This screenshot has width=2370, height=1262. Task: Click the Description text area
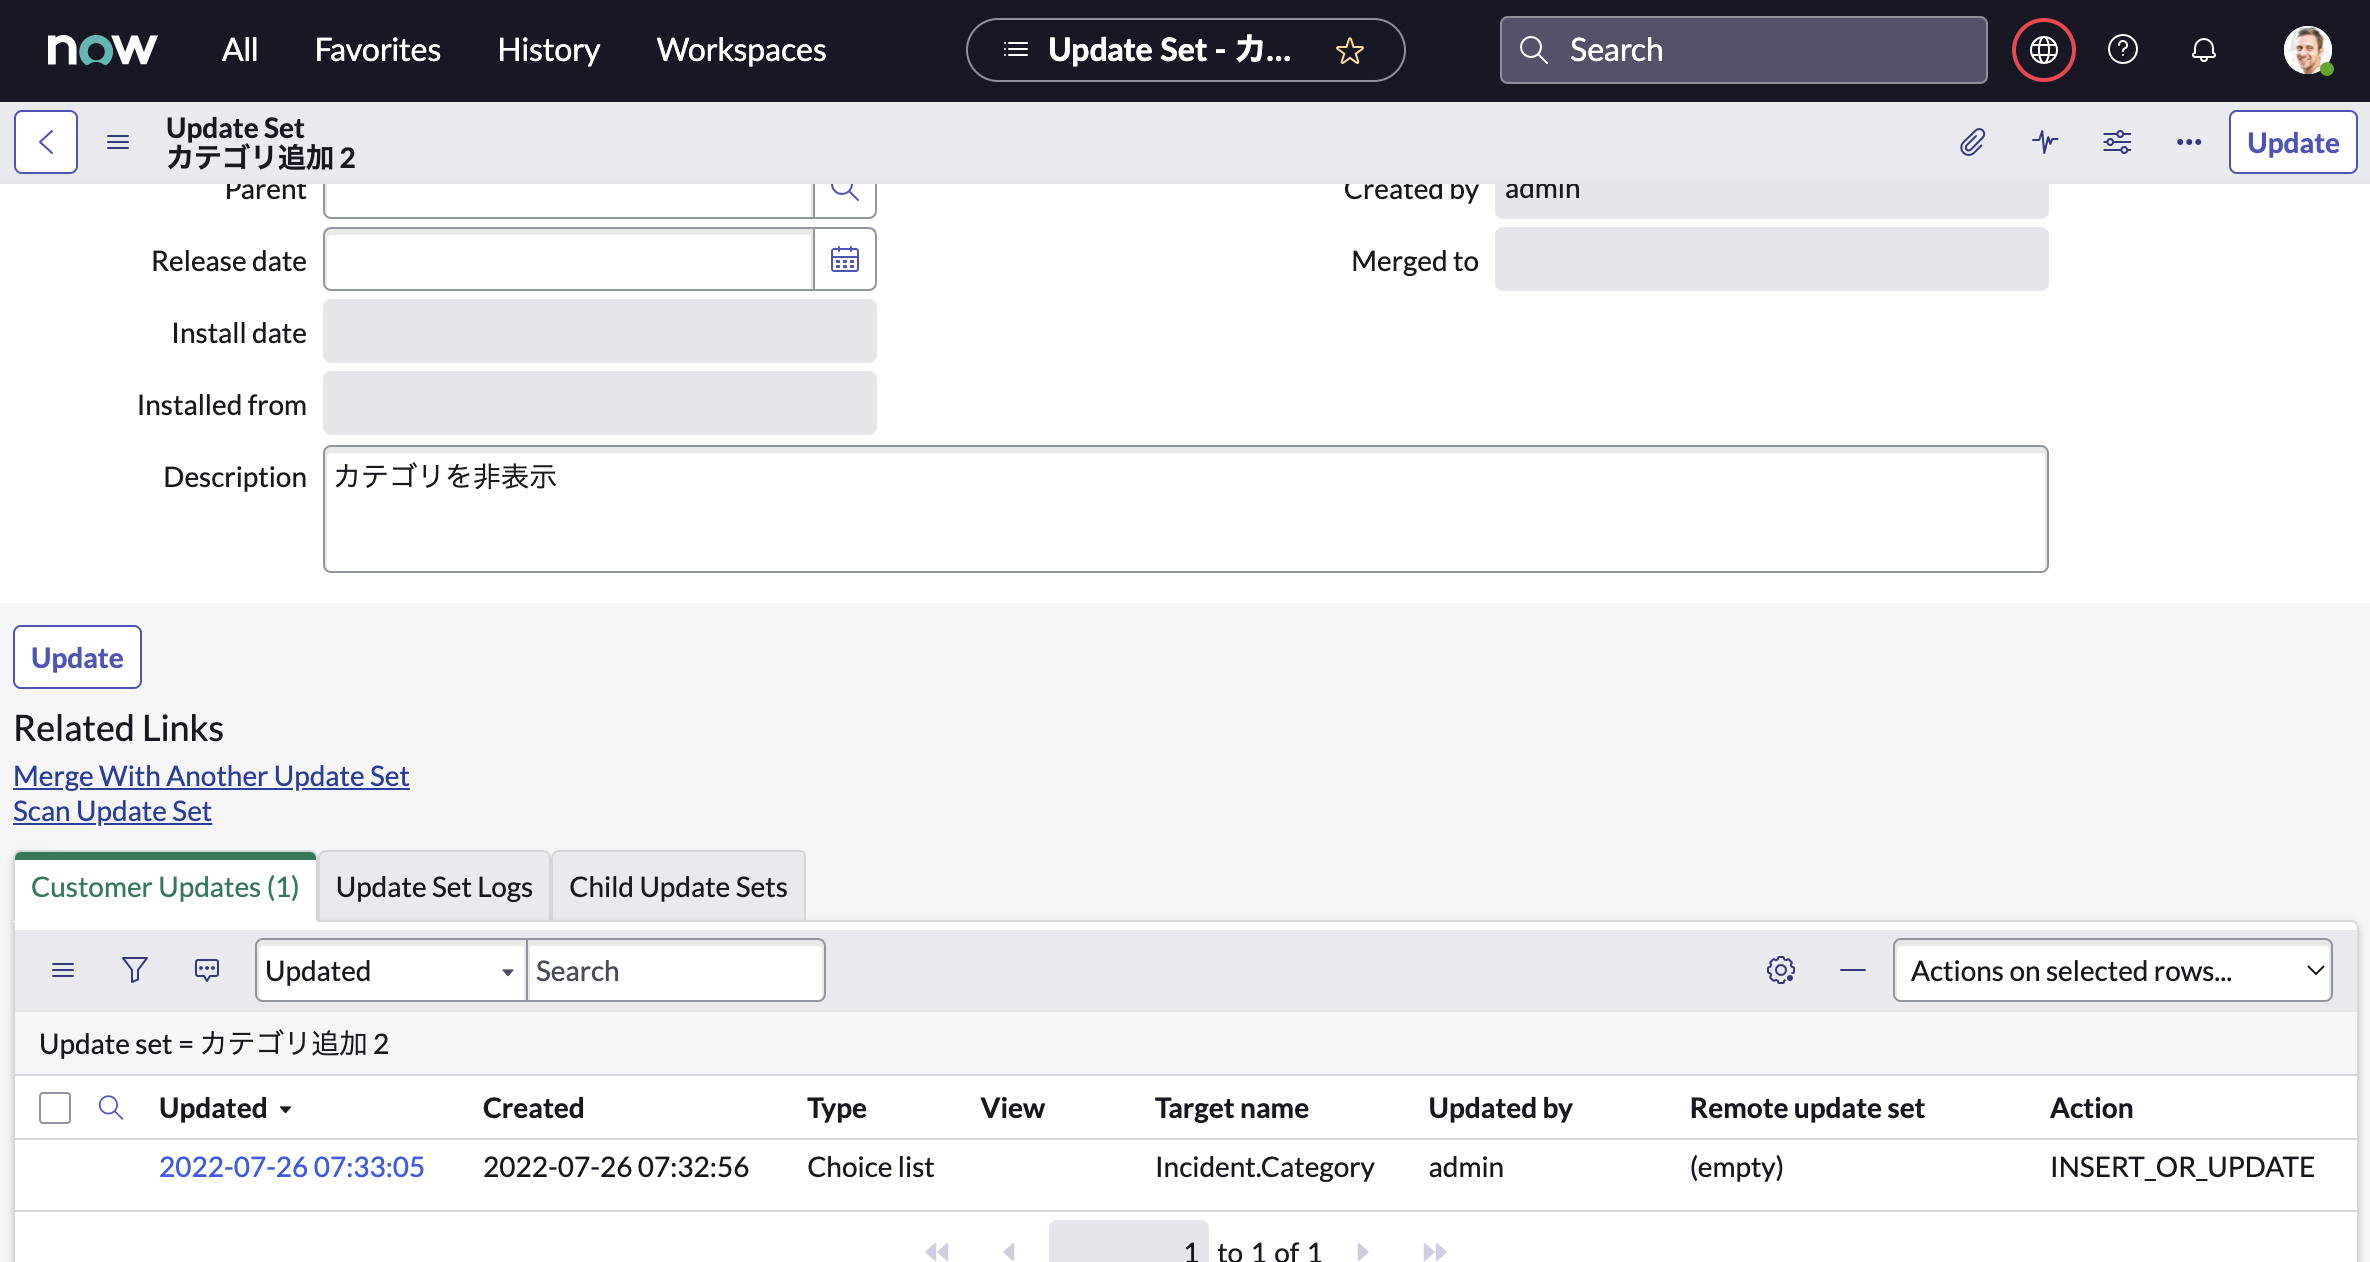coord(1185,509)
